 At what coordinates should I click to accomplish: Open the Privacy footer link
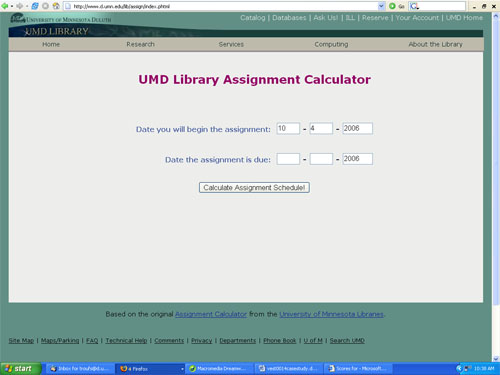click(201, 340)
